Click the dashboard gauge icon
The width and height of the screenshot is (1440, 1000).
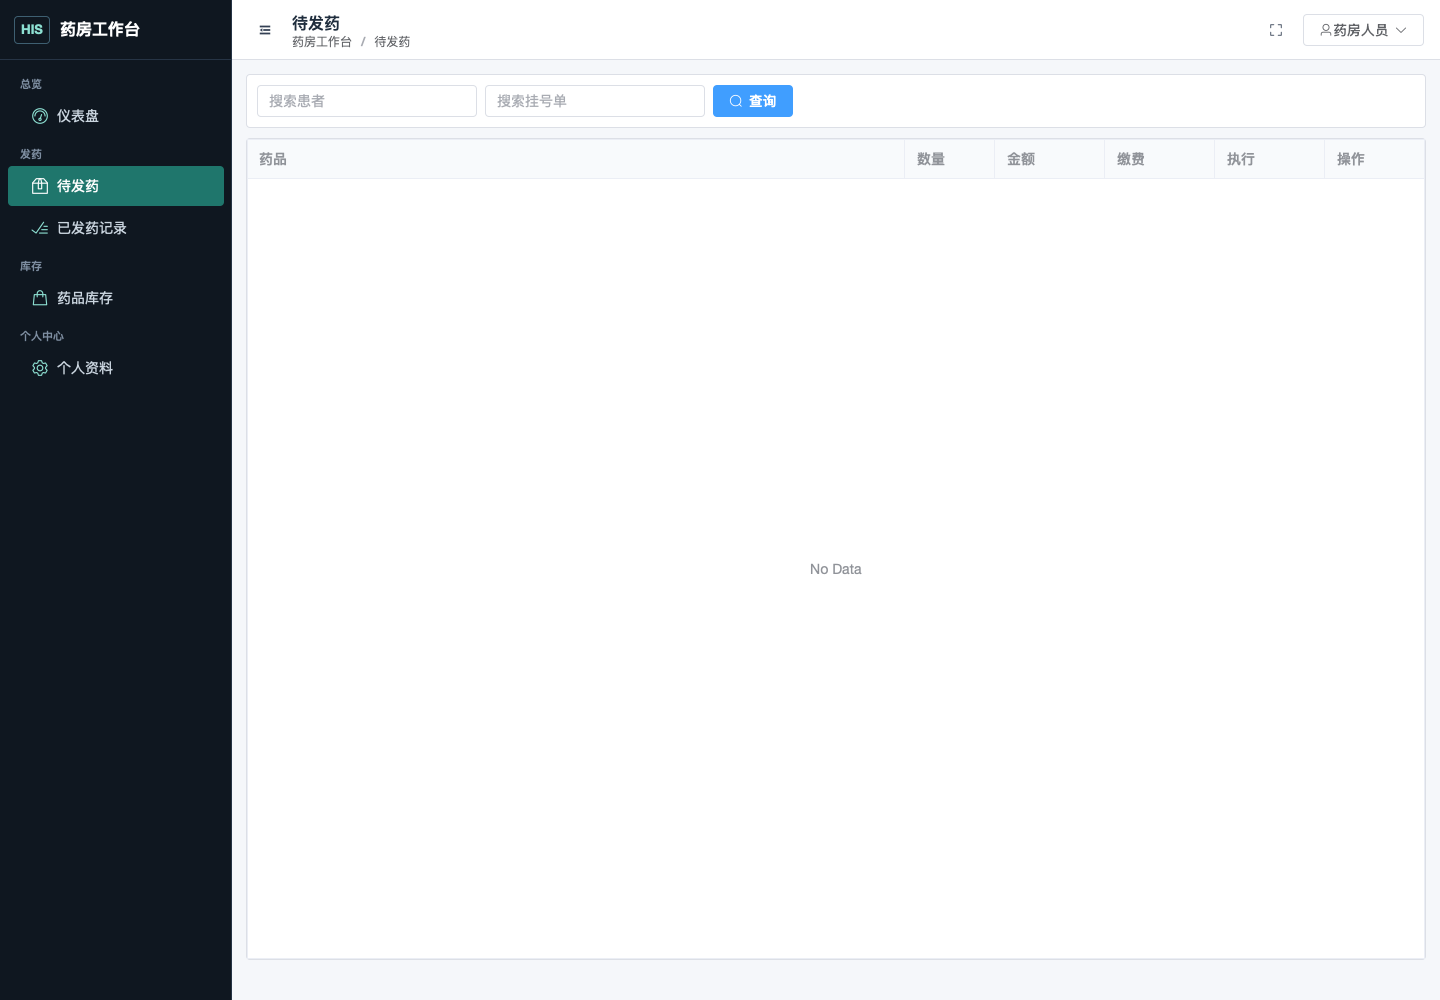40,116
